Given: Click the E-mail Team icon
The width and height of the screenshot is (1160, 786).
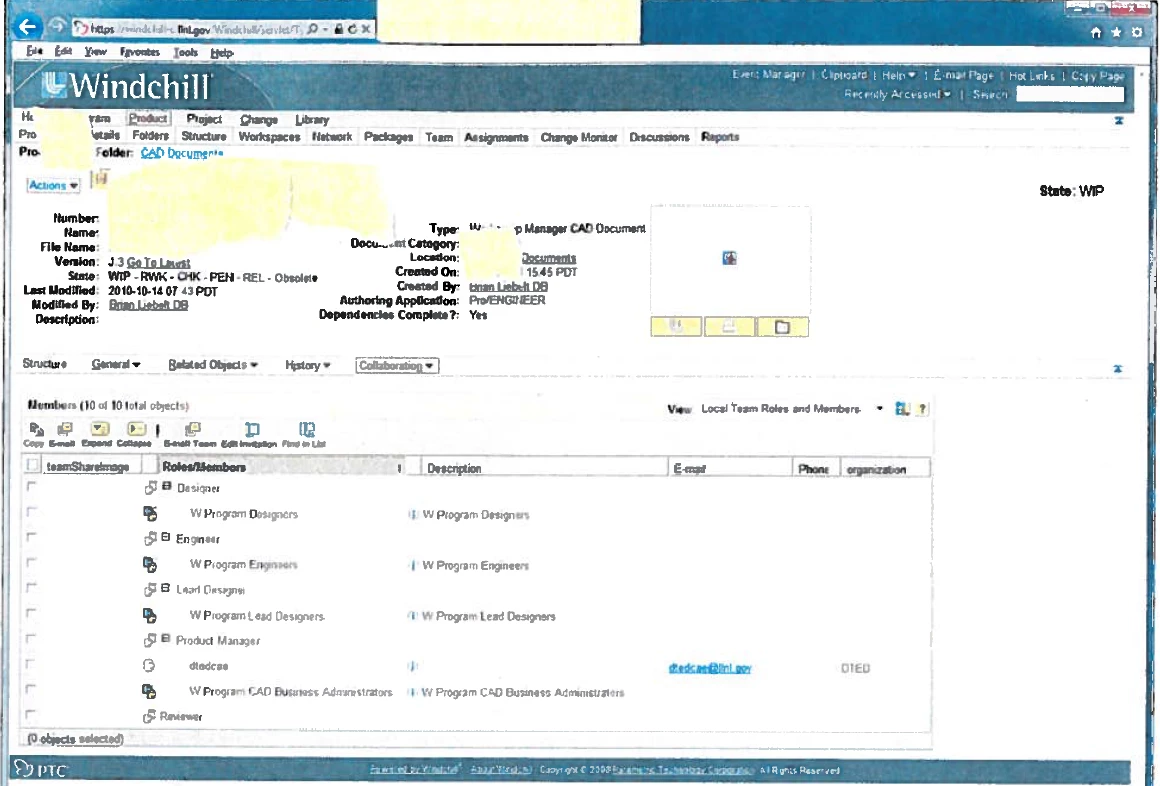Looking at the screenshot, I should click(192, 429).
